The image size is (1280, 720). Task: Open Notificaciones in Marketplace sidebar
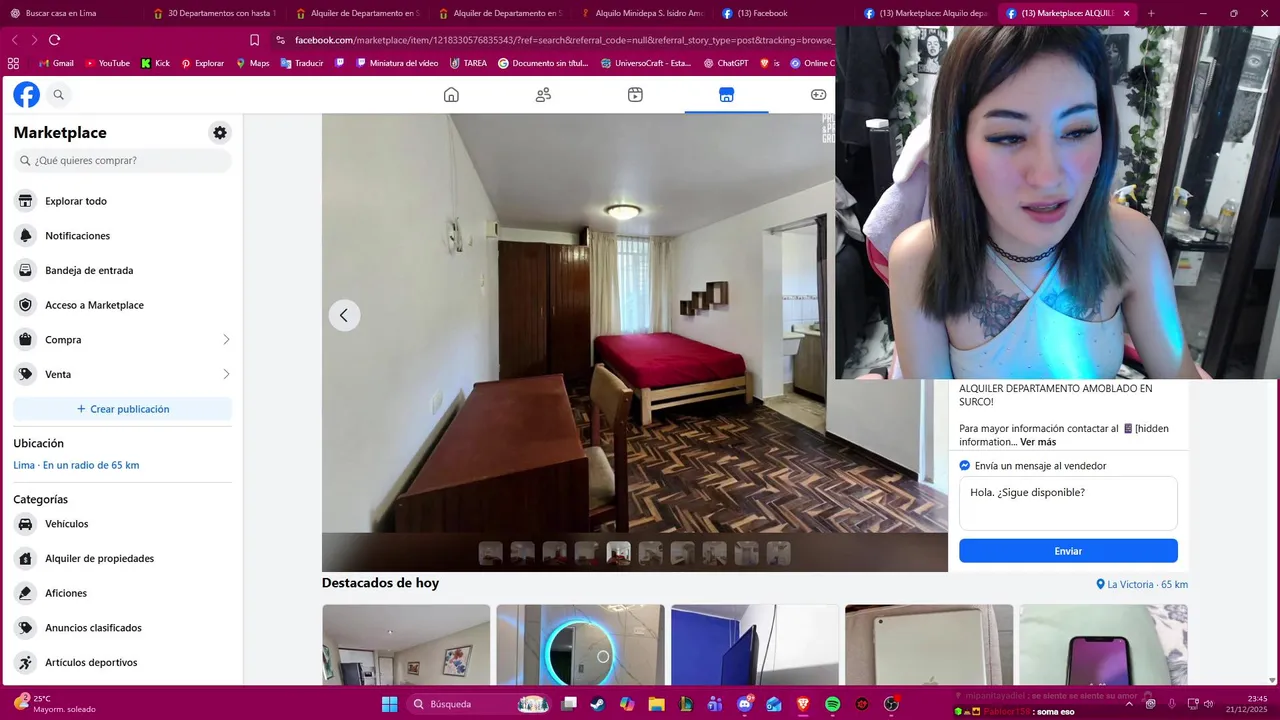point(122,236)
